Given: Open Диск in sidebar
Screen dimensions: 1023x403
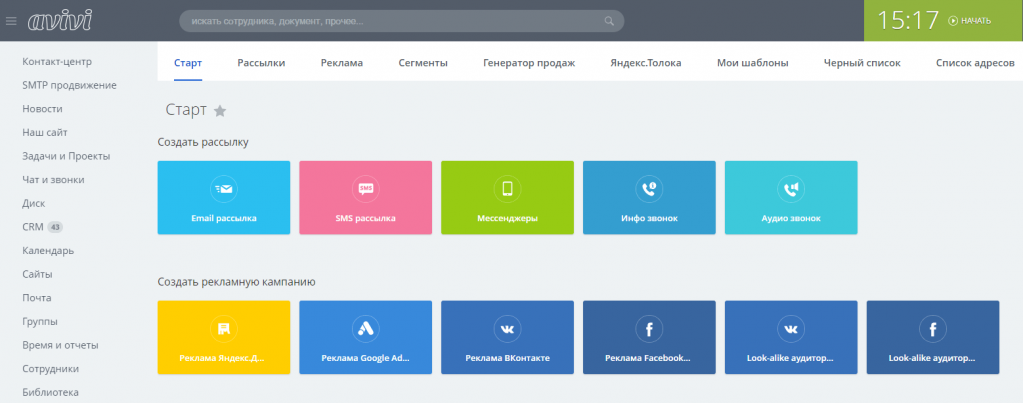Looking at the screenshot, I should coord(34,203).
